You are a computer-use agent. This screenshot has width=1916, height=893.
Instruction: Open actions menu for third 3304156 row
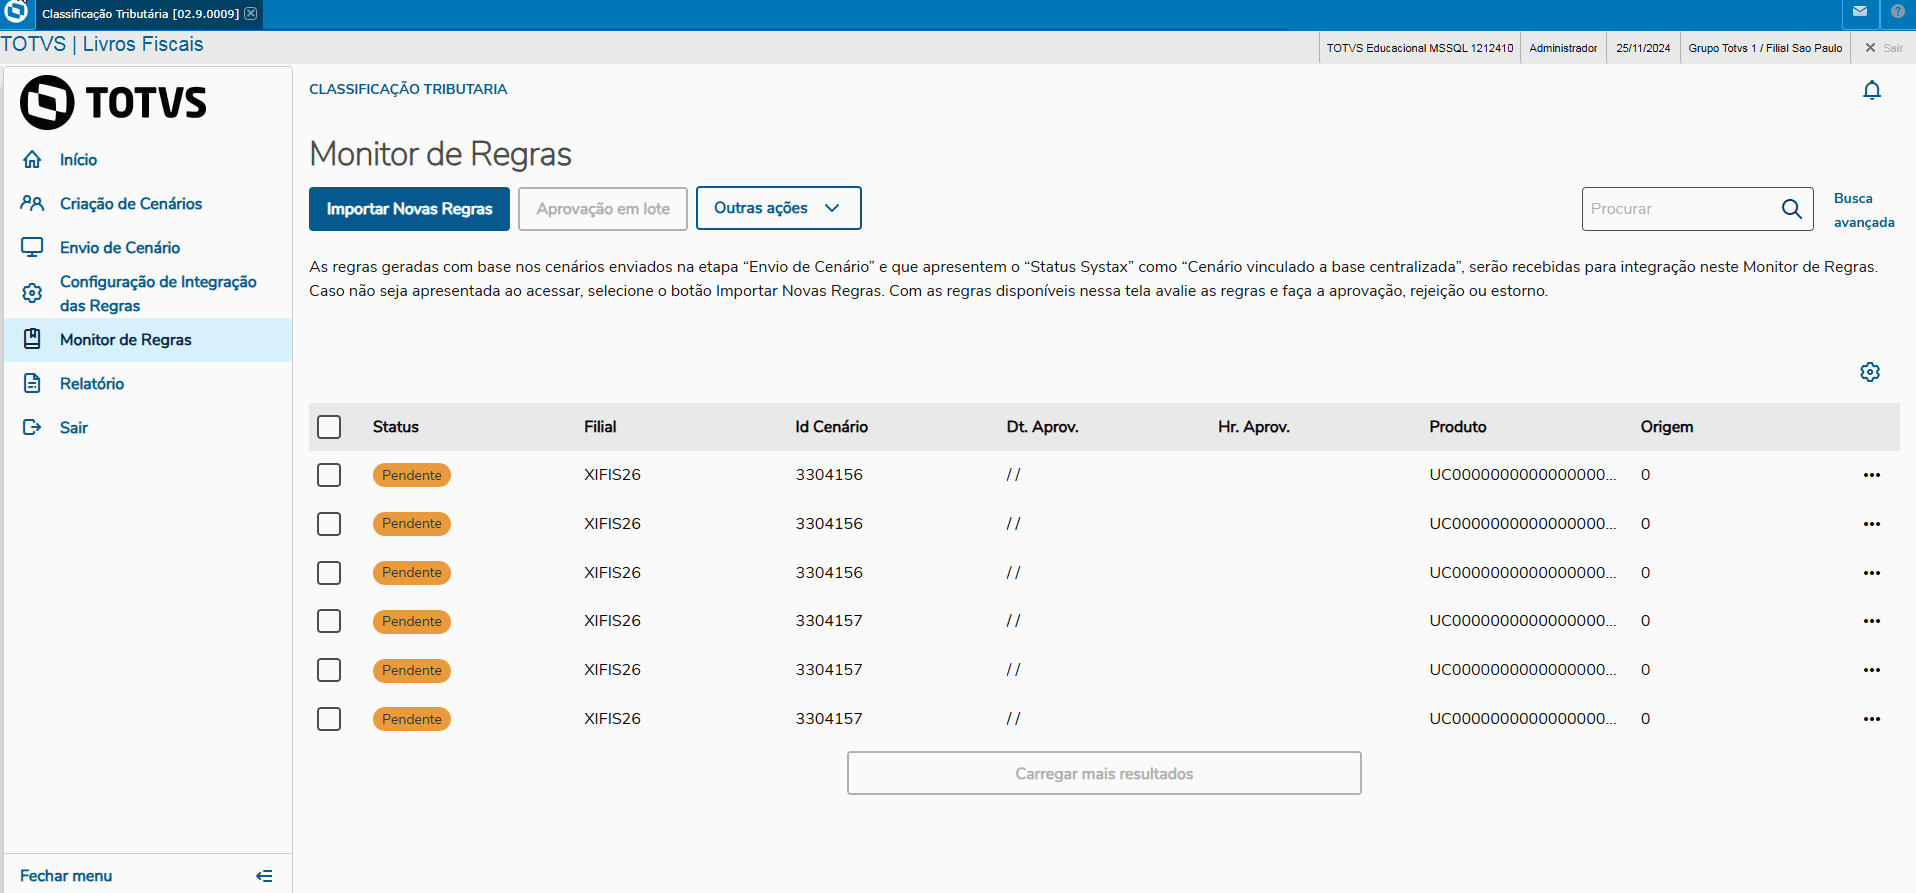coord(1872,573)
